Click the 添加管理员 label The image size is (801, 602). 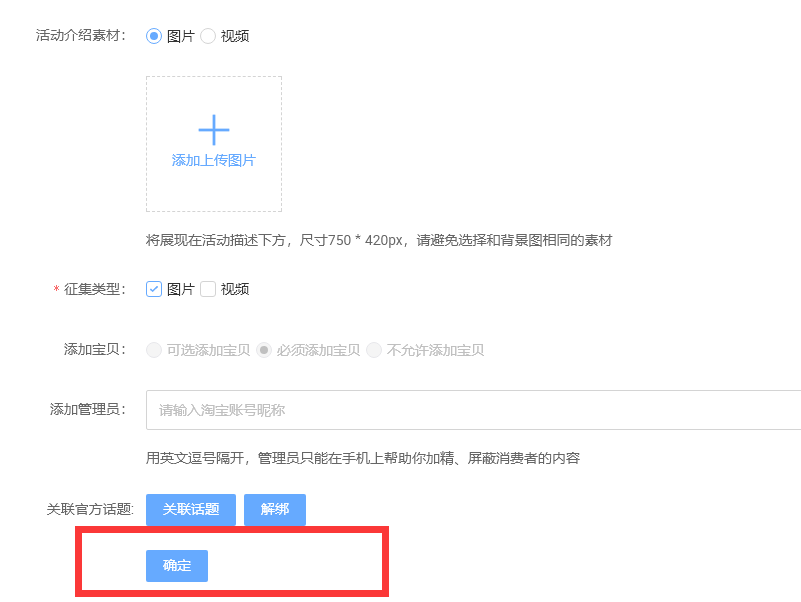click(88, 409)
